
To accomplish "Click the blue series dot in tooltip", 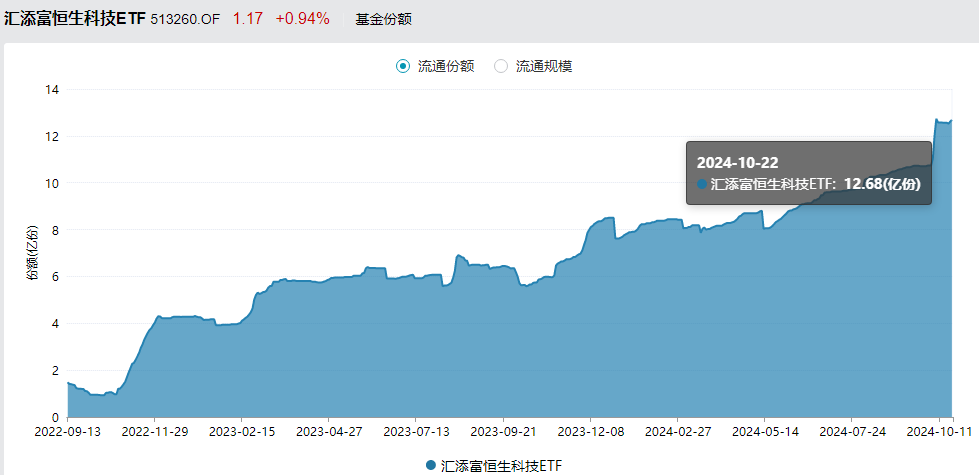I will [702, 184].
